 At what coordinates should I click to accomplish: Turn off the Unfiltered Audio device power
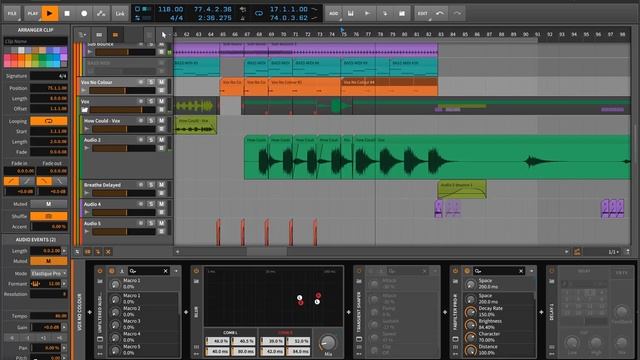(100, 271)
